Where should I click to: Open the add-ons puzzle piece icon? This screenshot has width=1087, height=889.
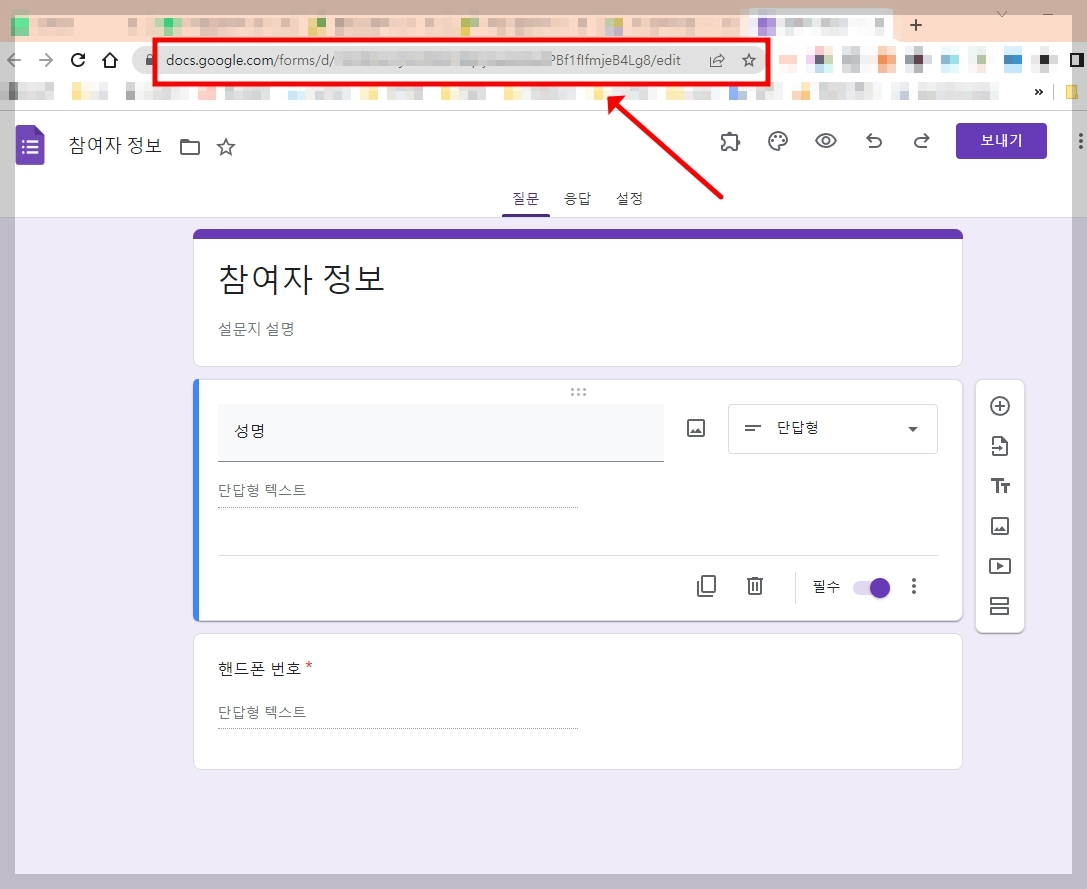pos(730,141)
